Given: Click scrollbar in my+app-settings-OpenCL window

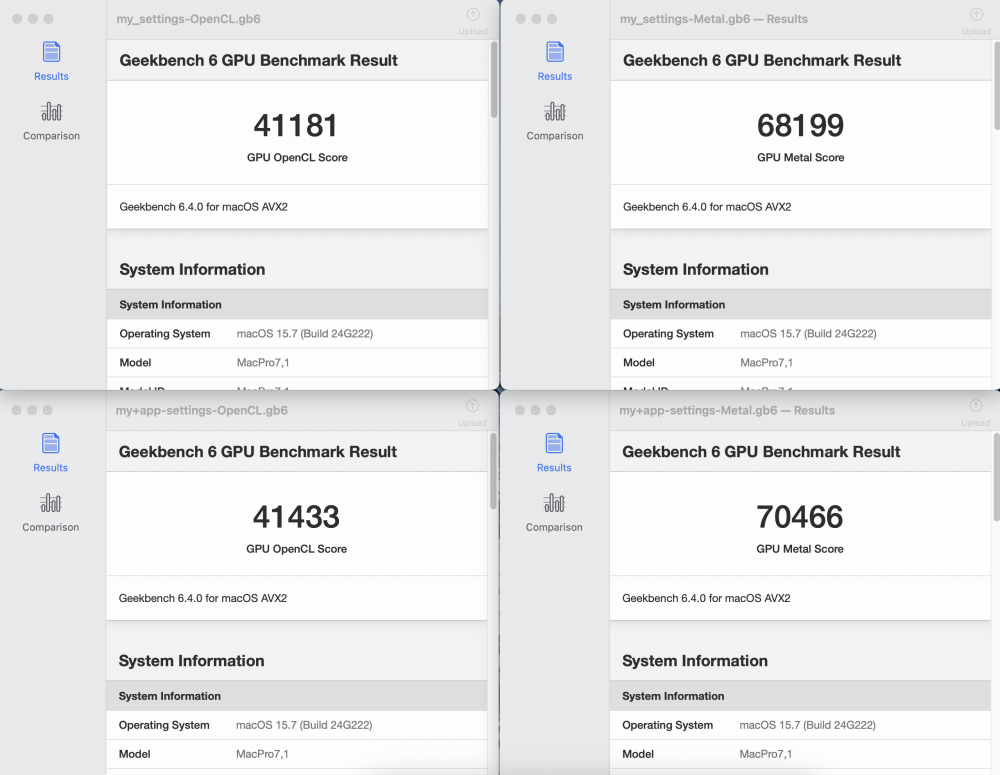Looking at the screenshot, I should click(x=493, y=471).
